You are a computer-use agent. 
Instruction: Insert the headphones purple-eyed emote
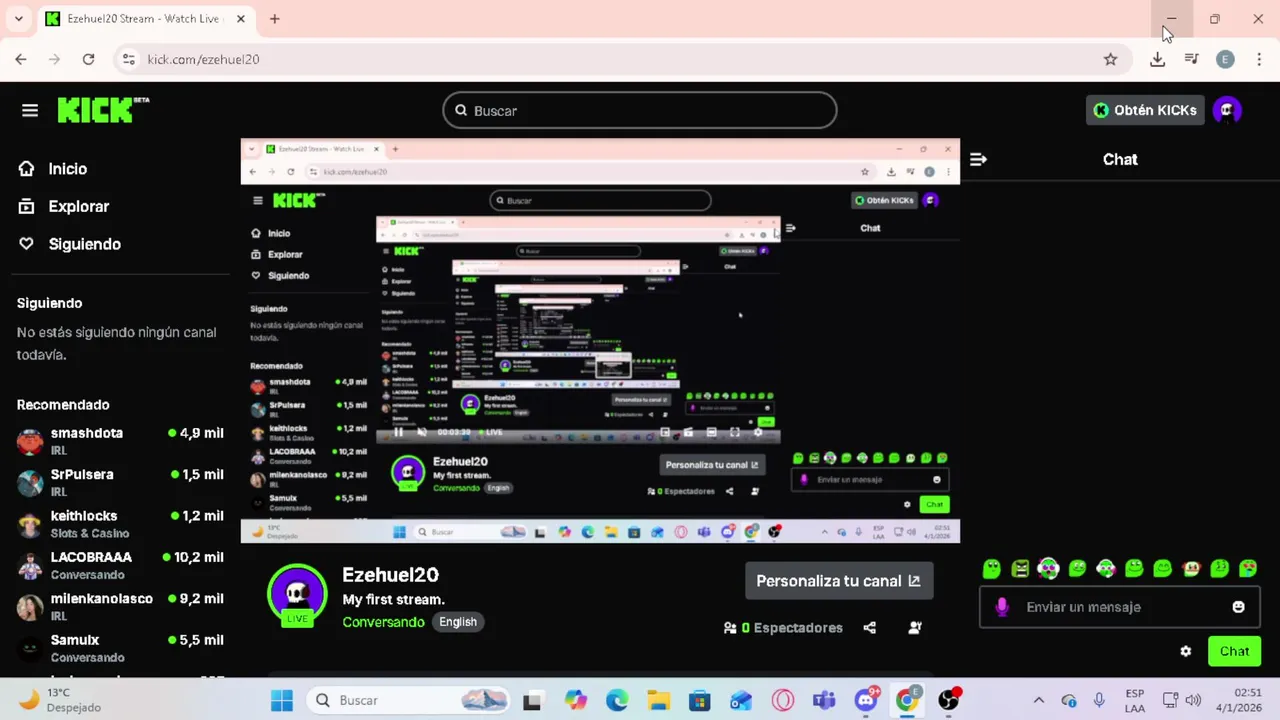coord(1048,569)
